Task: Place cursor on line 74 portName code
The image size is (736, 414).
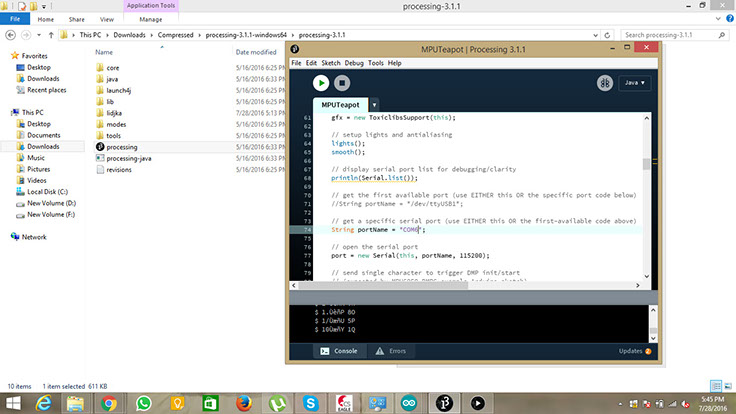Action: point(378,230)
